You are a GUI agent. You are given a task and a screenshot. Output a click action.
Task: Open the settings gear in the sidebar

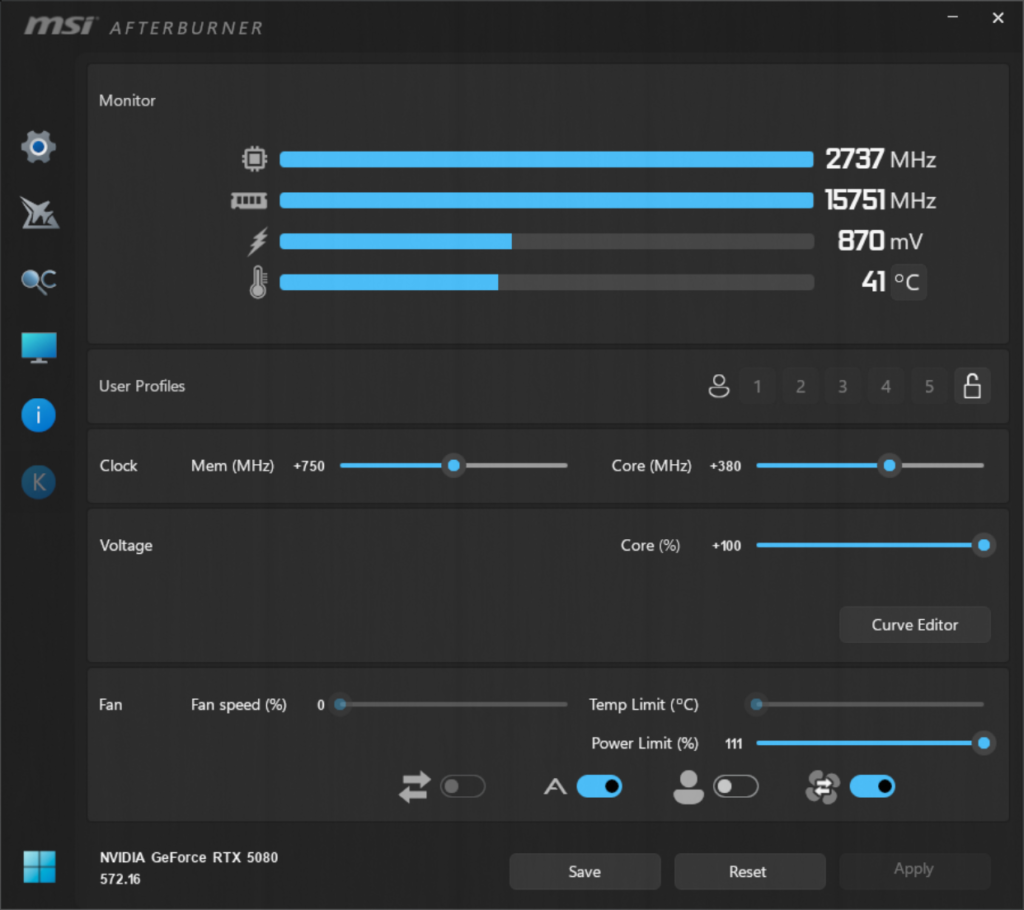coord(39,147)
